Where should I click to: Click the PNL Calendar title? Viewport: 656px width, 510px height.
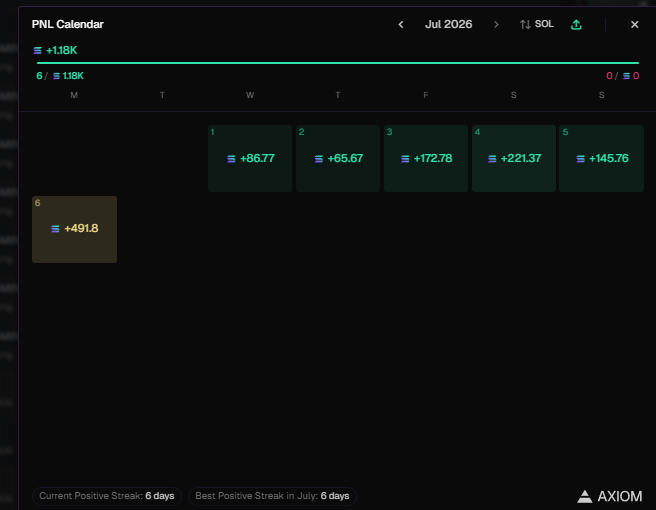click(68, 24)
